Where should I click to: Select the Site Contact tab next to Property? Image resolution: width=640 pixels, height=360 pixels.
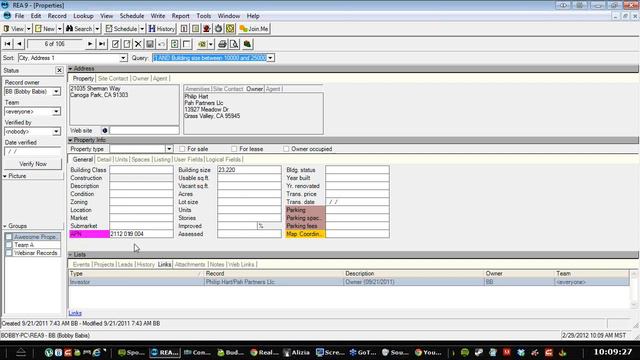pos(113,78)
